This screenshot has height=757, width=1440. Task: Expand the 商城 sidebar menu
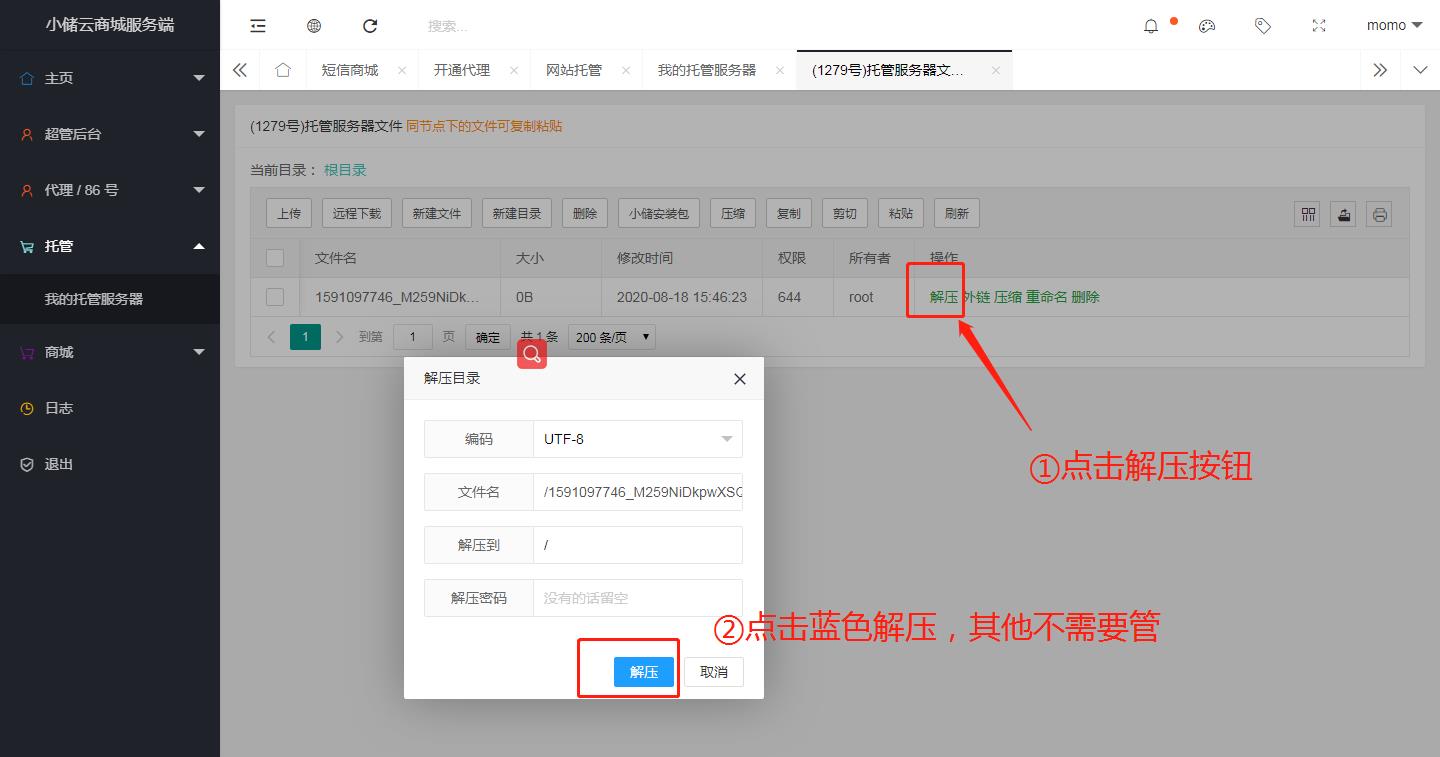tap(110, 352)
